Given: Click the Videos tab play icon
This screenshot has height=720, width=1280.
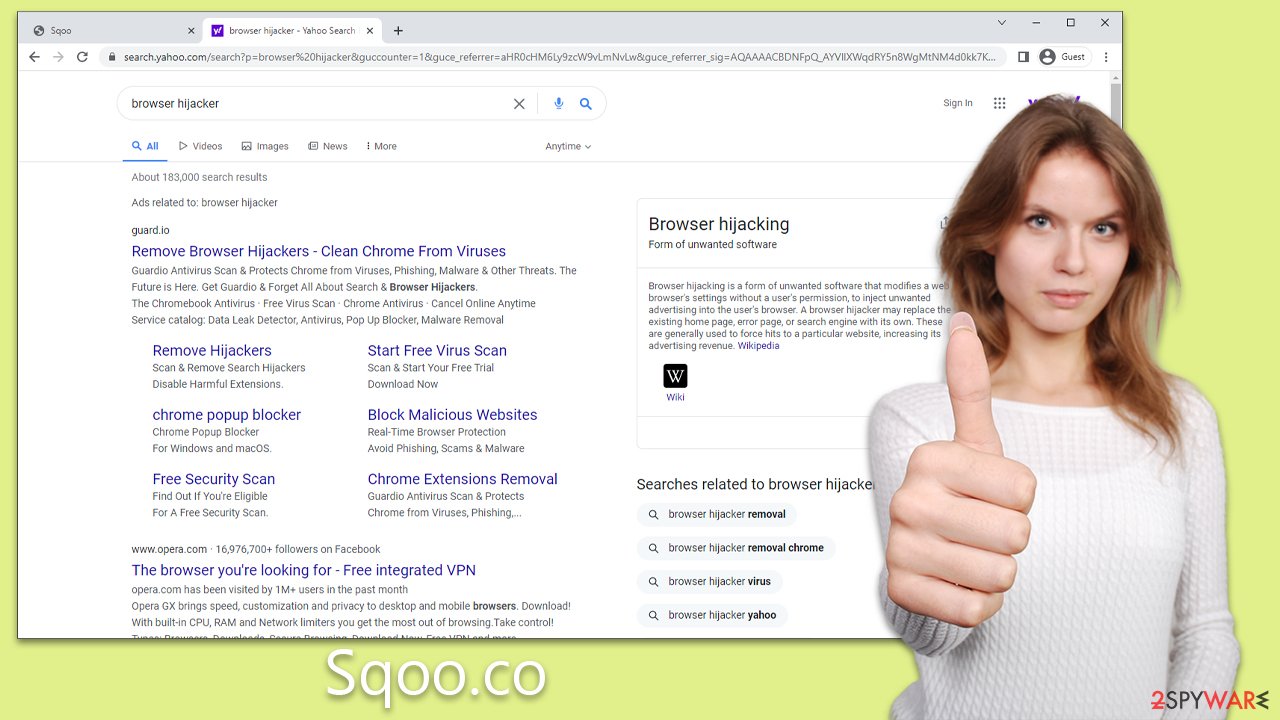Looking at the screenshot, I should (x=183, y=146).
